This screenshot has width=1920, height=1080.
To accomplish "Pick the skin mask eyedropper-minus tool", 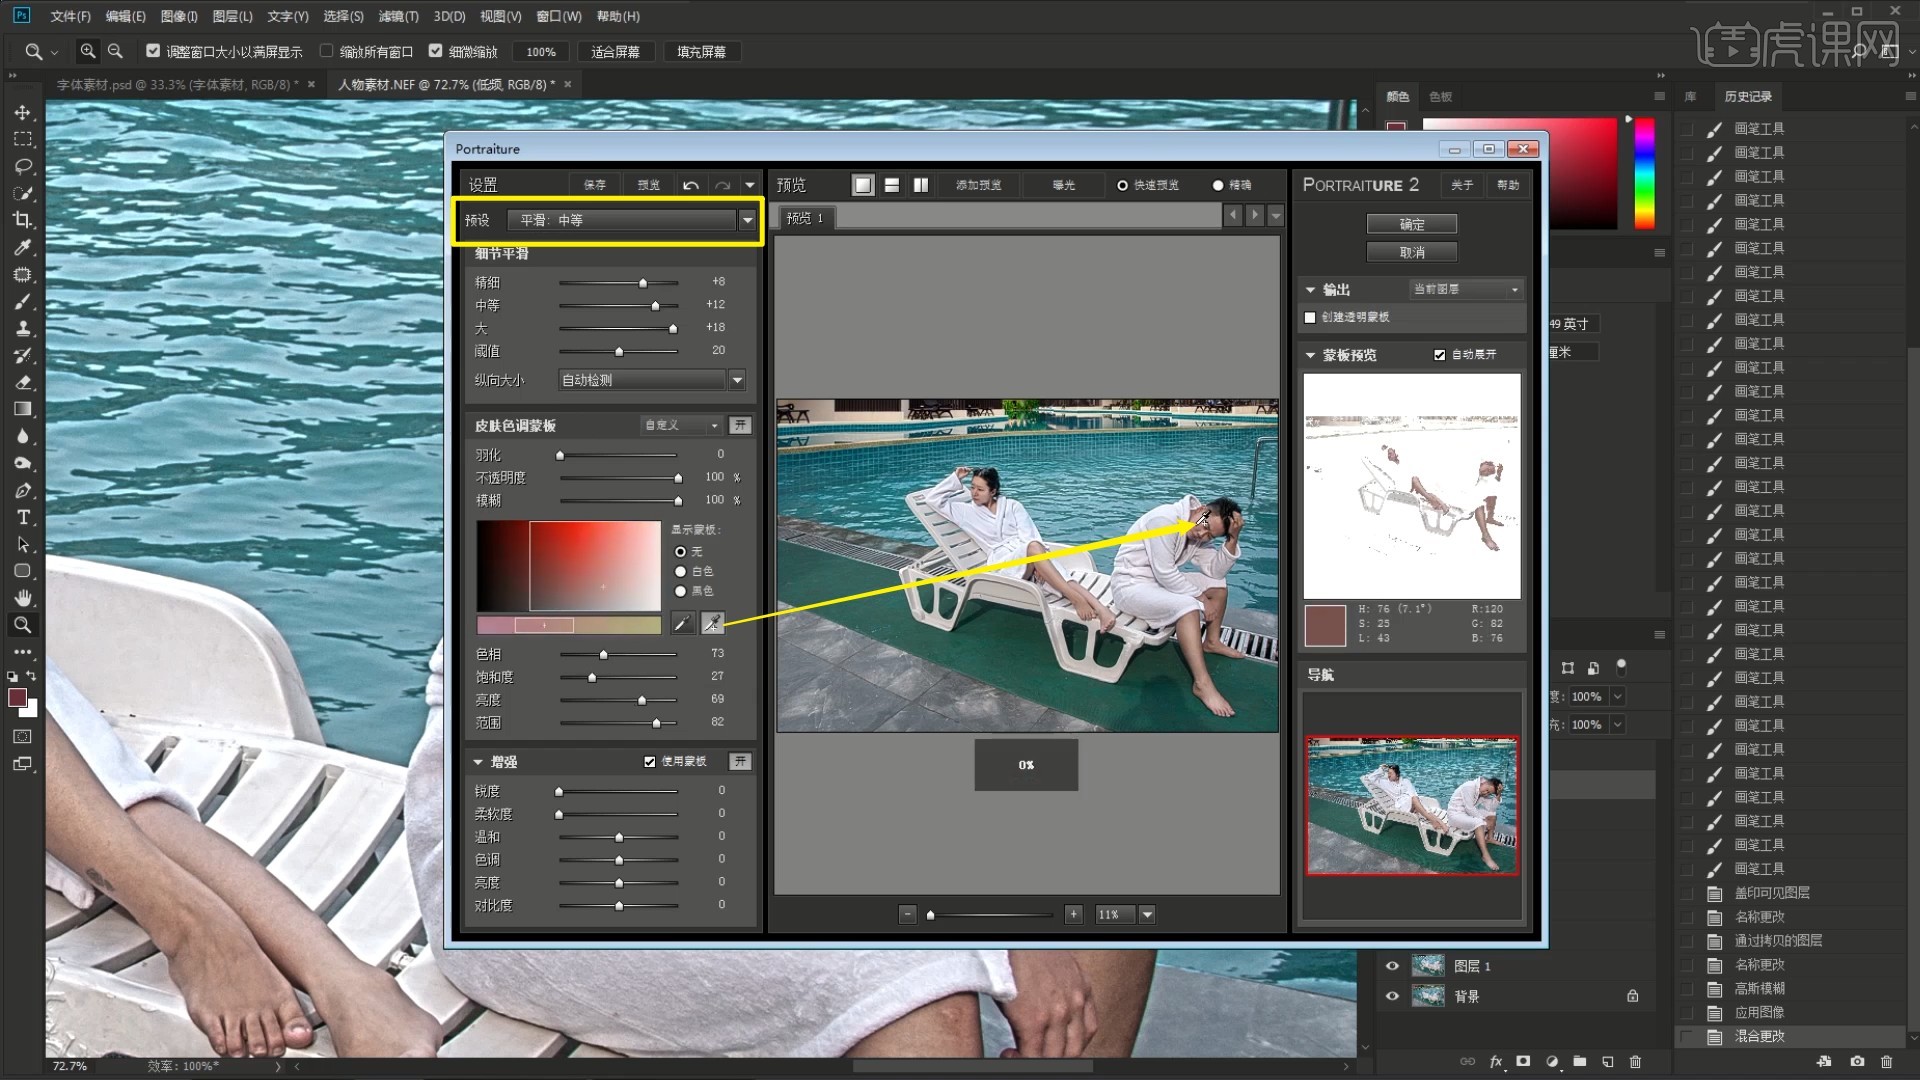I will point(712,623).
